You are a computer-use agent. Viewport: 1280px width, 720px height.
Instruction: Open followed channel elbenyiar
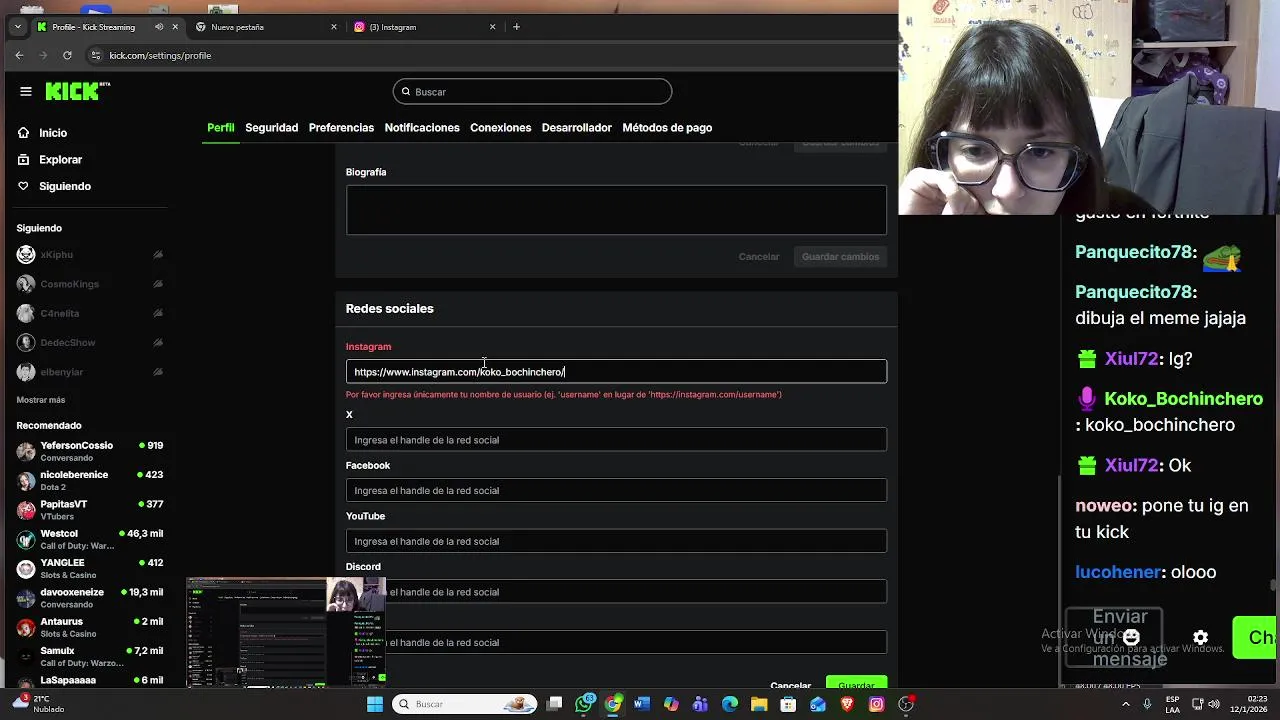coord(90,372)
